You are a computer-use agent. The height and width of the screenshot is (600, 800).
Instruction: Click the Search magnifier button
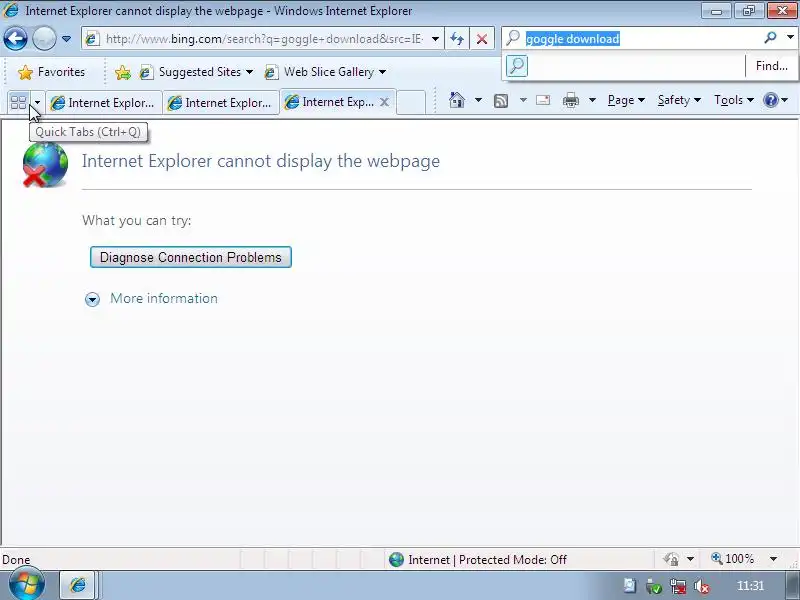pos(770,37)
